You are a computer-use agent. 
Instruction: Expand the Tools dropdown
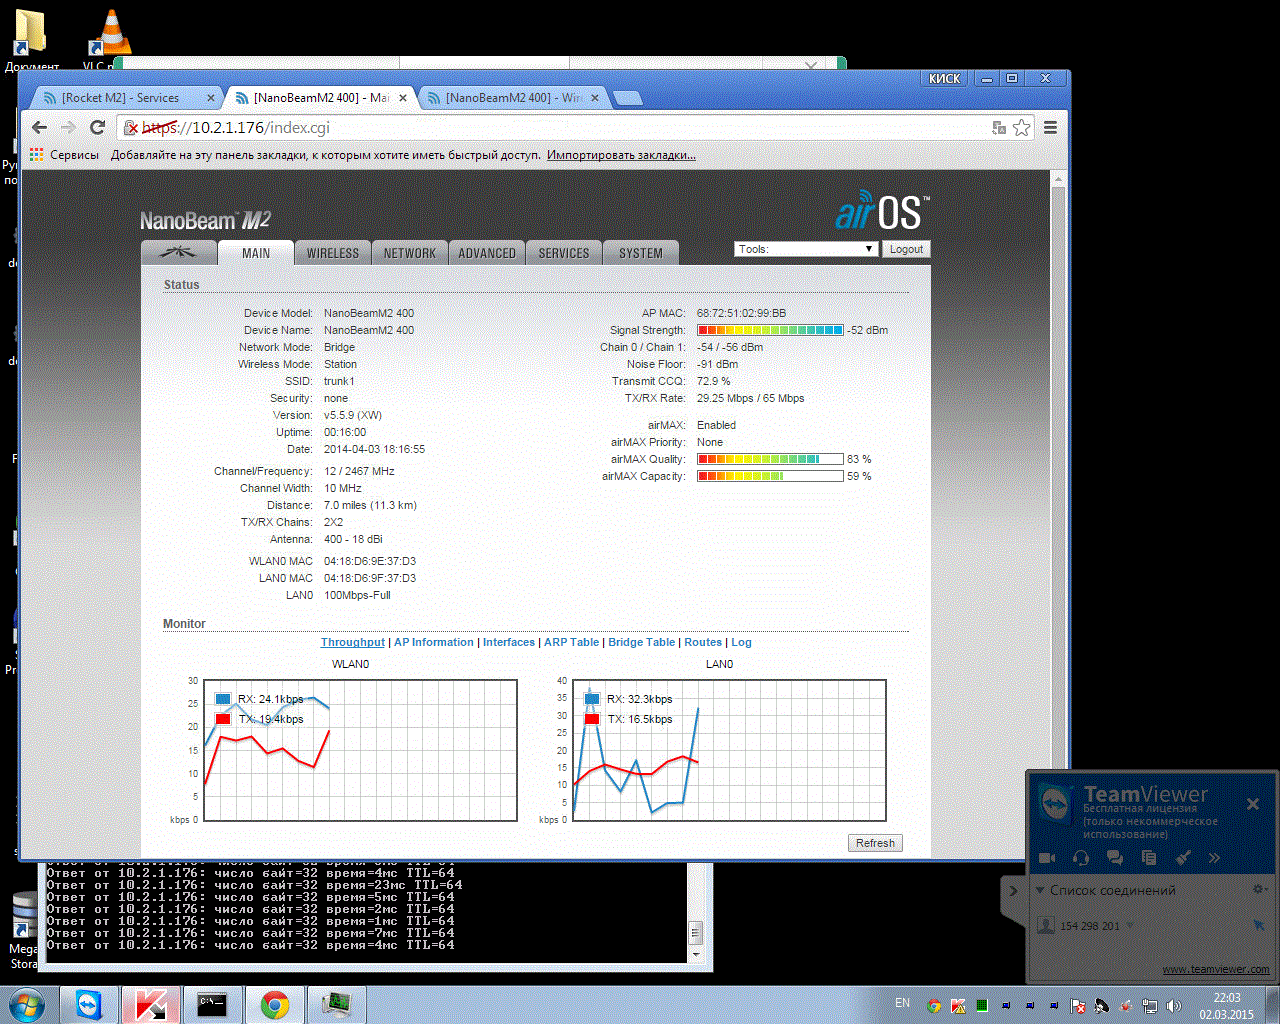pyautogui.click(x=806, y=249)
